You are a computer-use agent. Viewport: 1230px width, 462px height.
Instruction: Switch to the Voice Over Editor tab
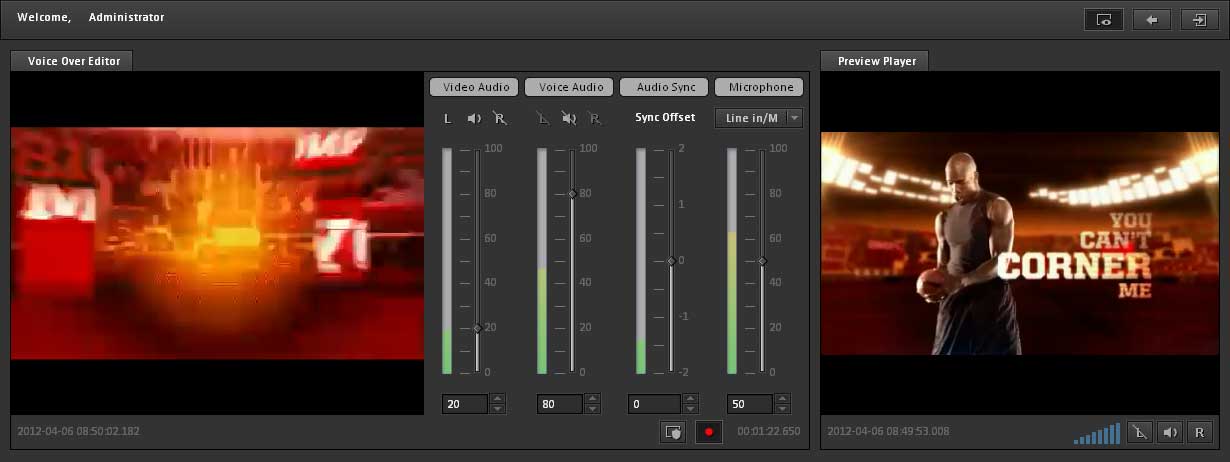[73, 61]
